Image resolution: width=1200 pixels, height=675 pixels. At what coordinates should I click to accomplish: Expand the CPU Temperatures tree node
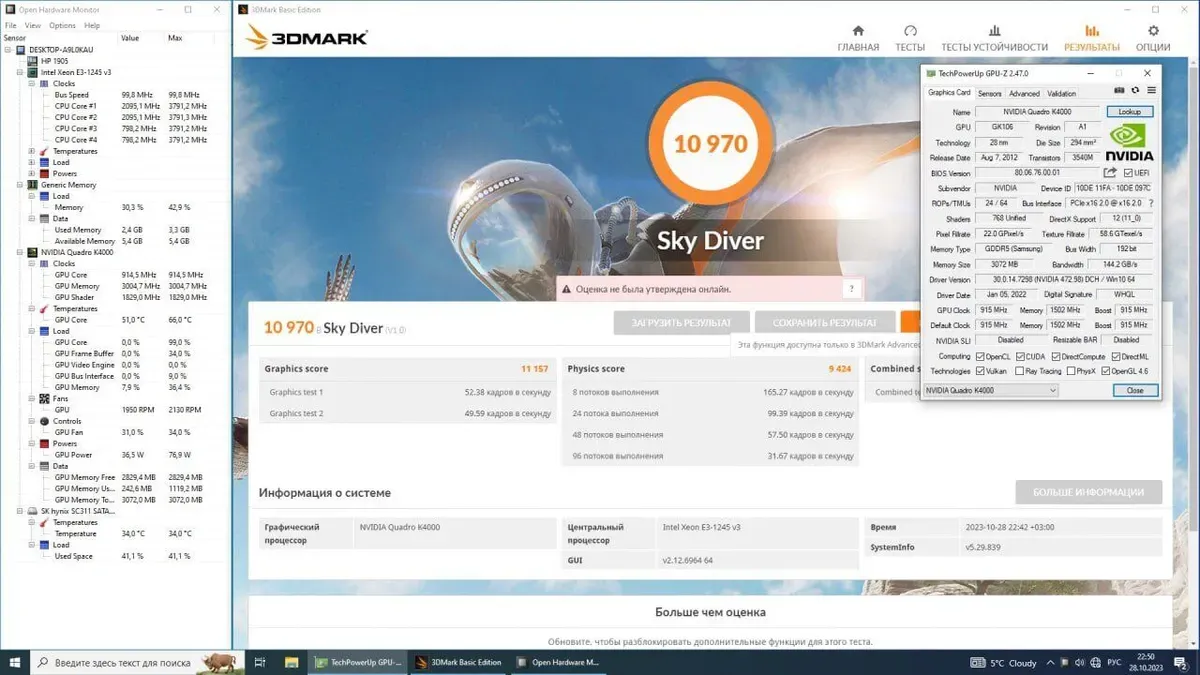pos(32,151)
